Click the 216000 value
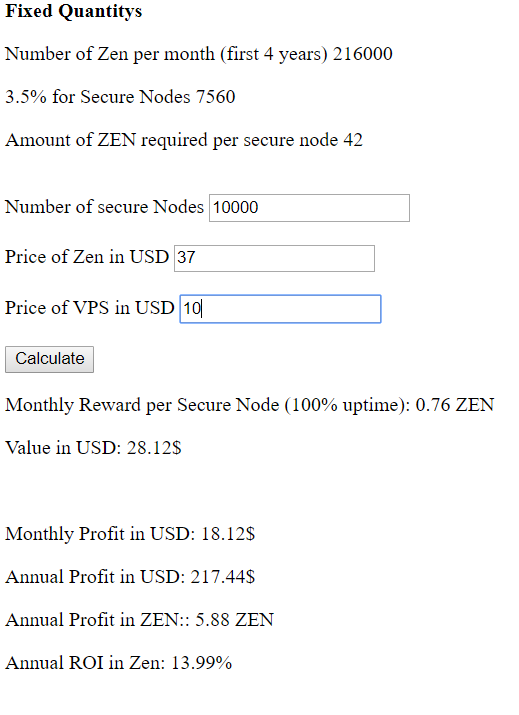519x715 pixels. pos(363,54)
